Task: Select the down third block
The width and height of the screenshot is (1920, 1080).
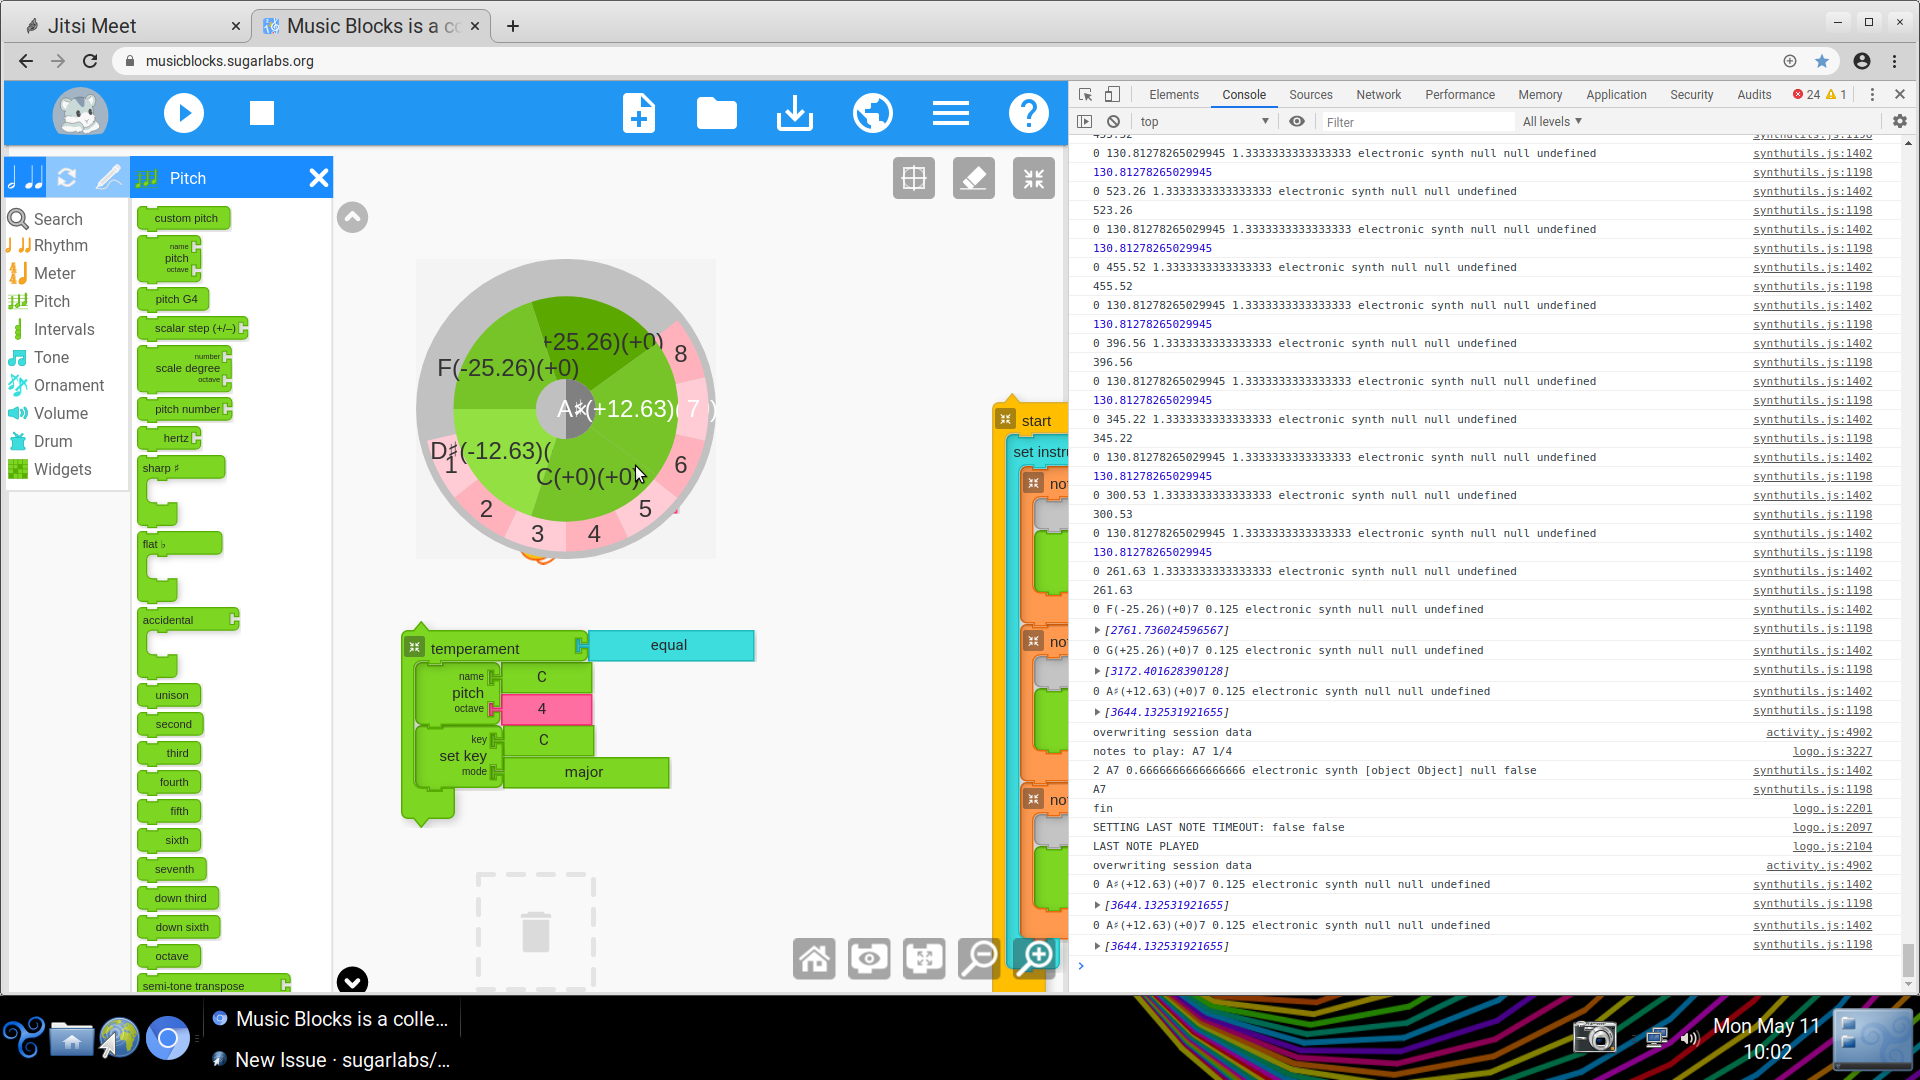Action: click(179, 898)
